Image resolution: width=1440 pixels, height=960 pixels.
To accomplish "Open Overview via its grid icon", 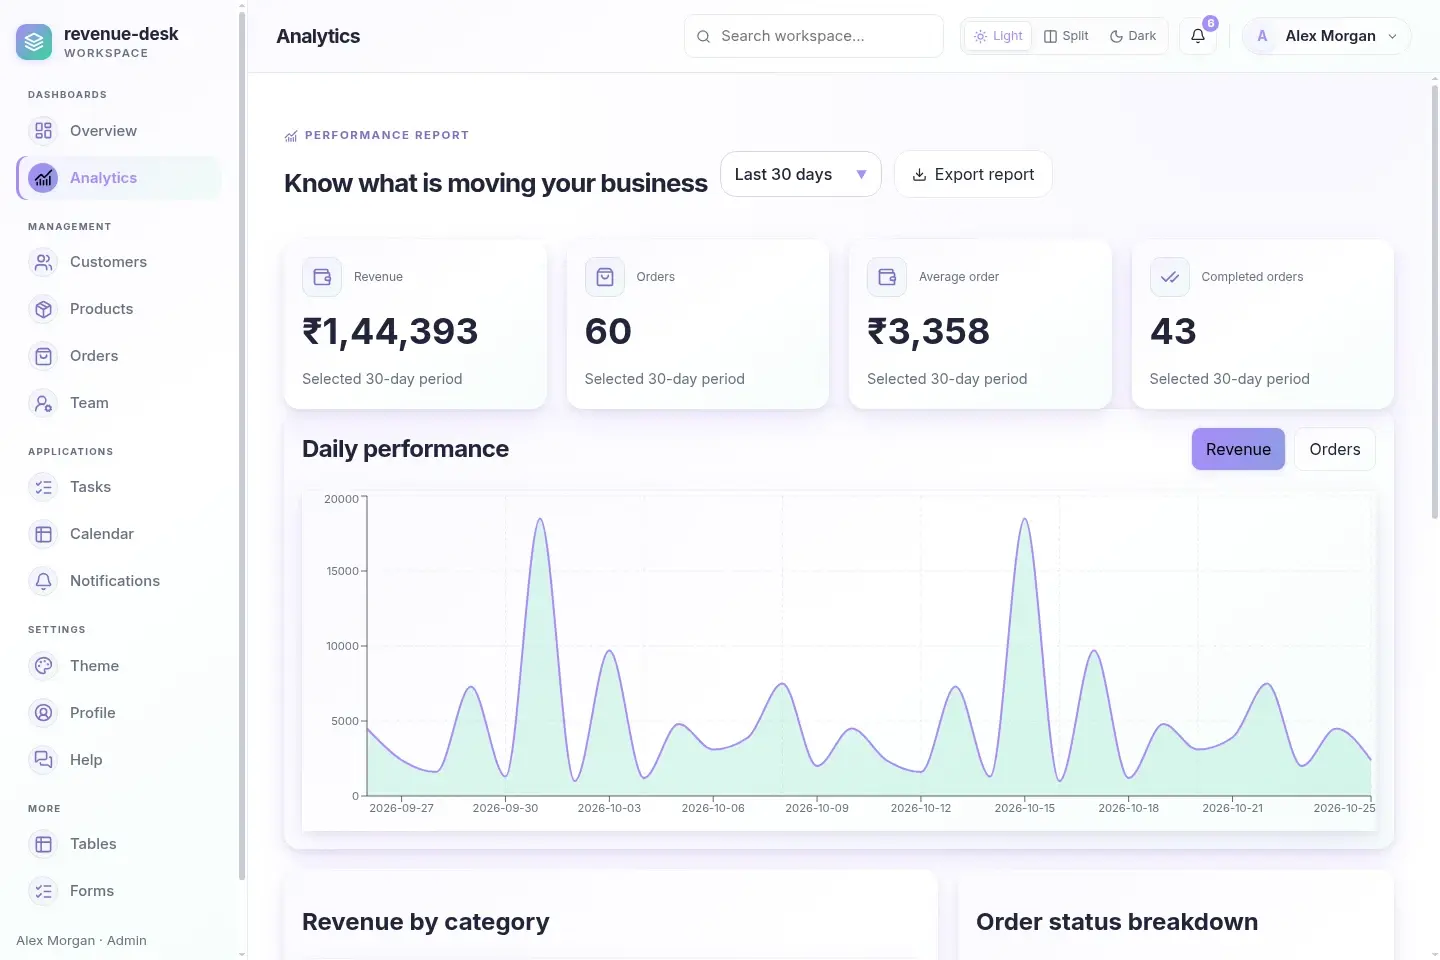I will pyautogui.click(x=43, y=131).
